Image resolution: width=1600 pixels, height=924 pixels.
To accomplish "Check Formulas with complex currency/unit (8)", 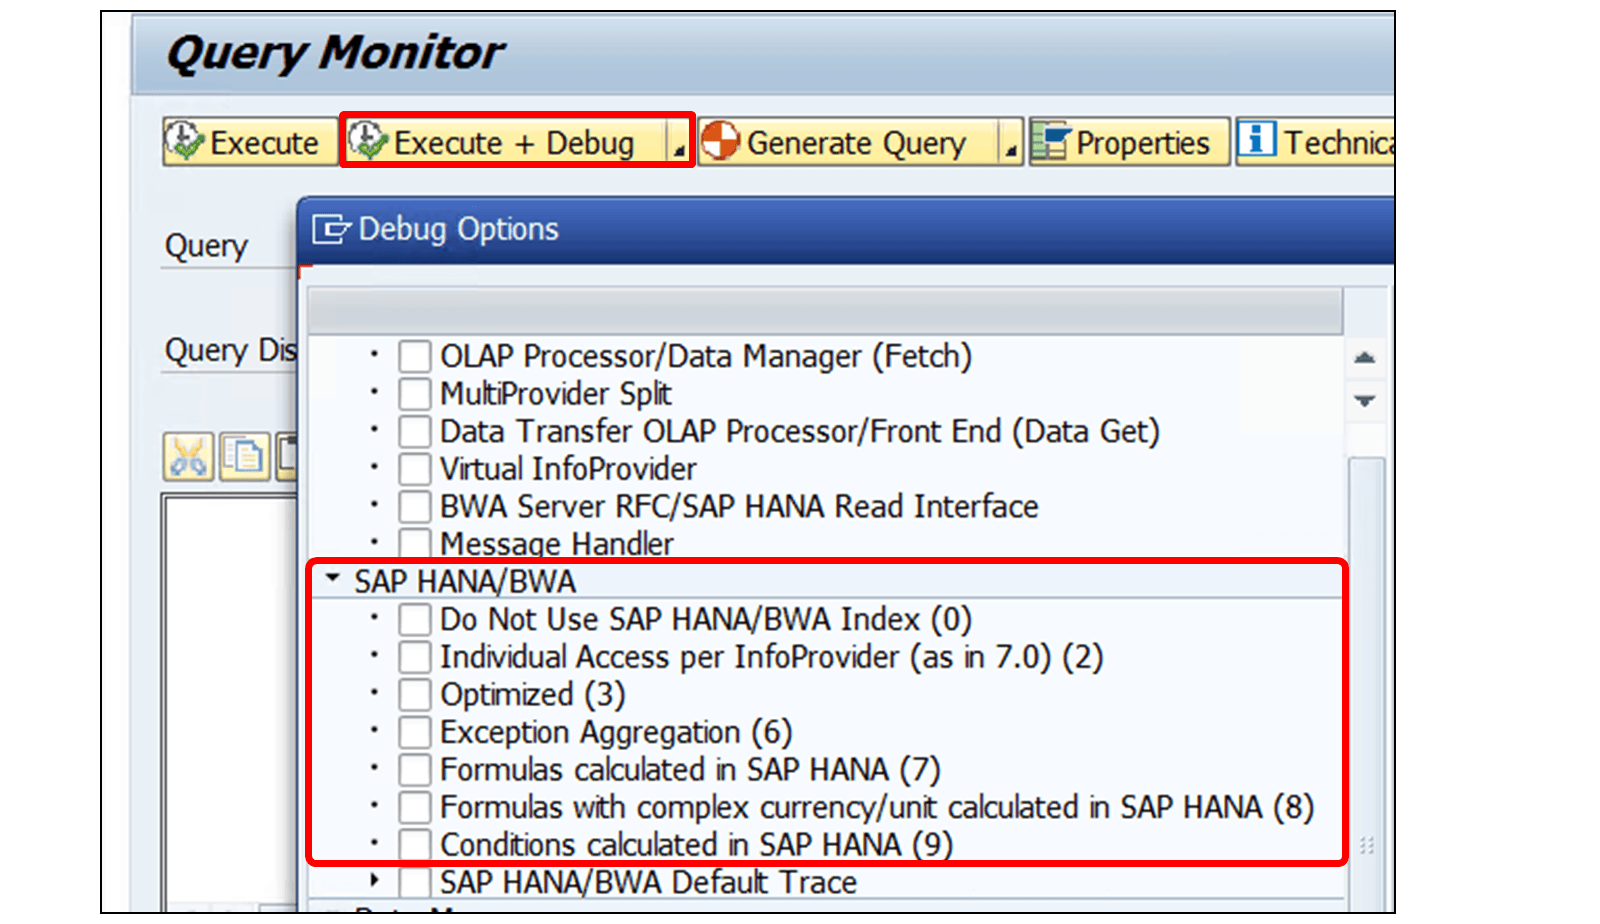I will pos(414,807).
